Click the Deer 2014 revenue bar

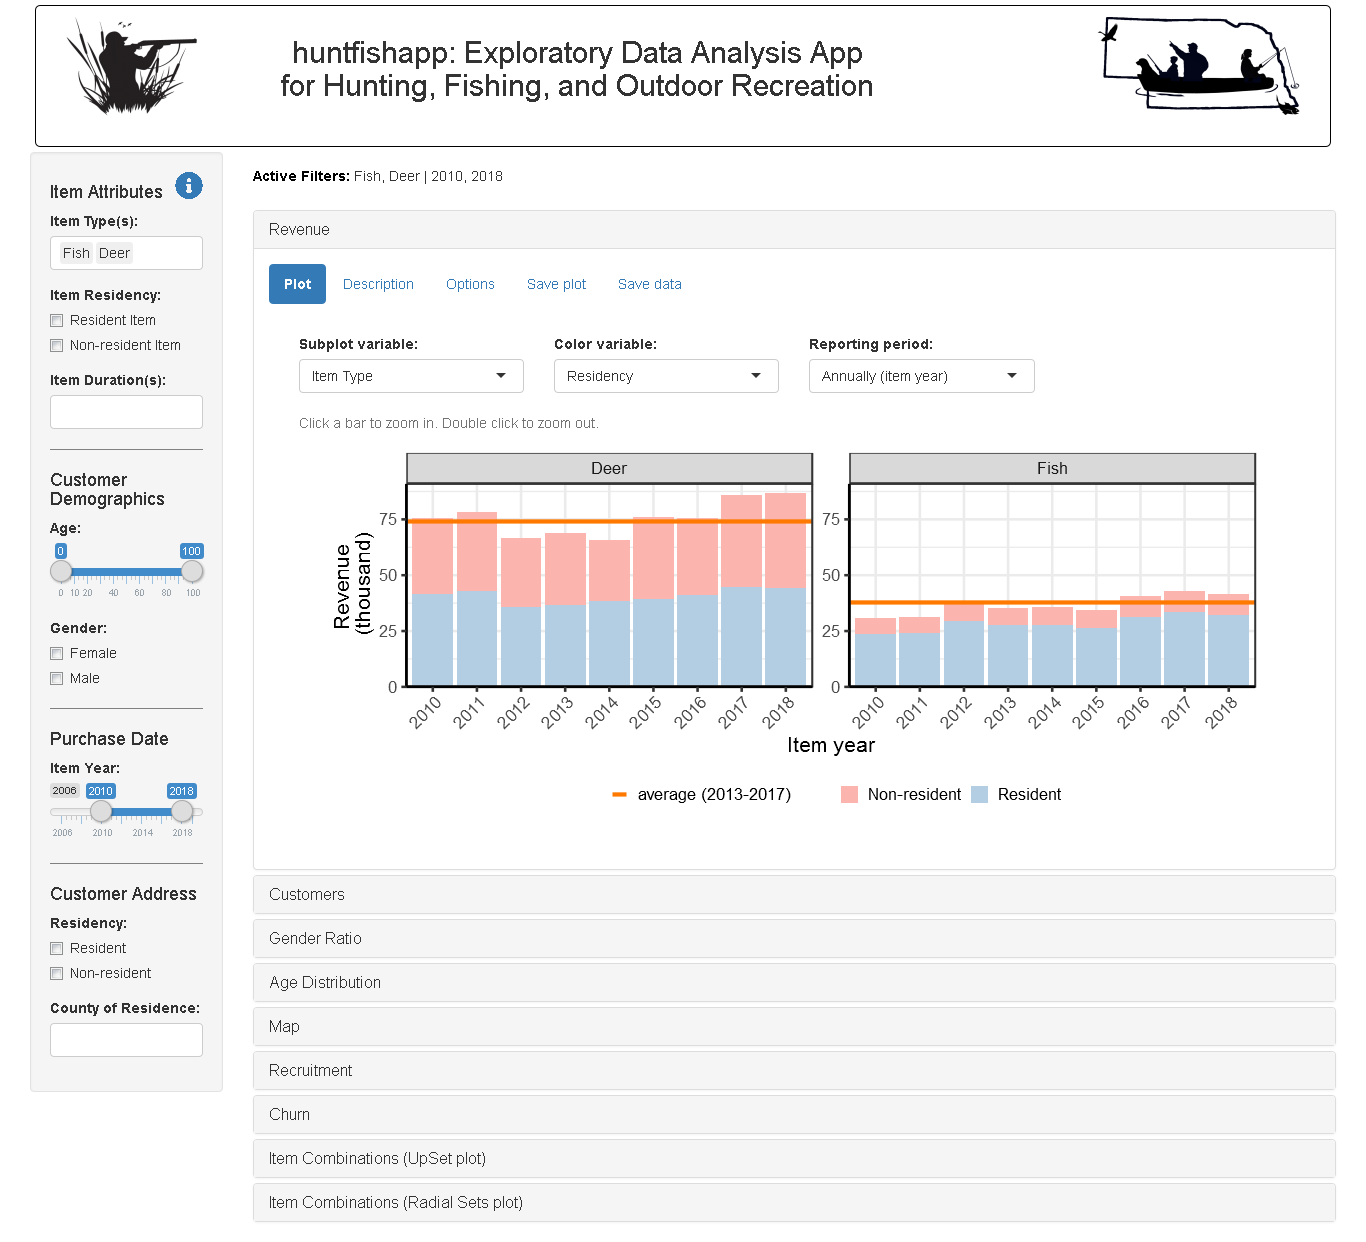[x=609, y=613]
